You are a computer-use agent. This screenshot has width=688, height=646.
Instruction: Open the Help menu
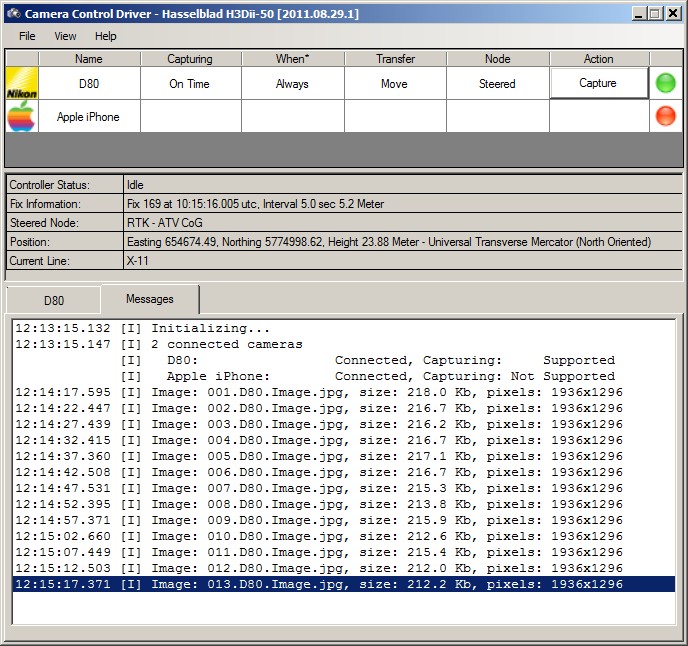105,36
